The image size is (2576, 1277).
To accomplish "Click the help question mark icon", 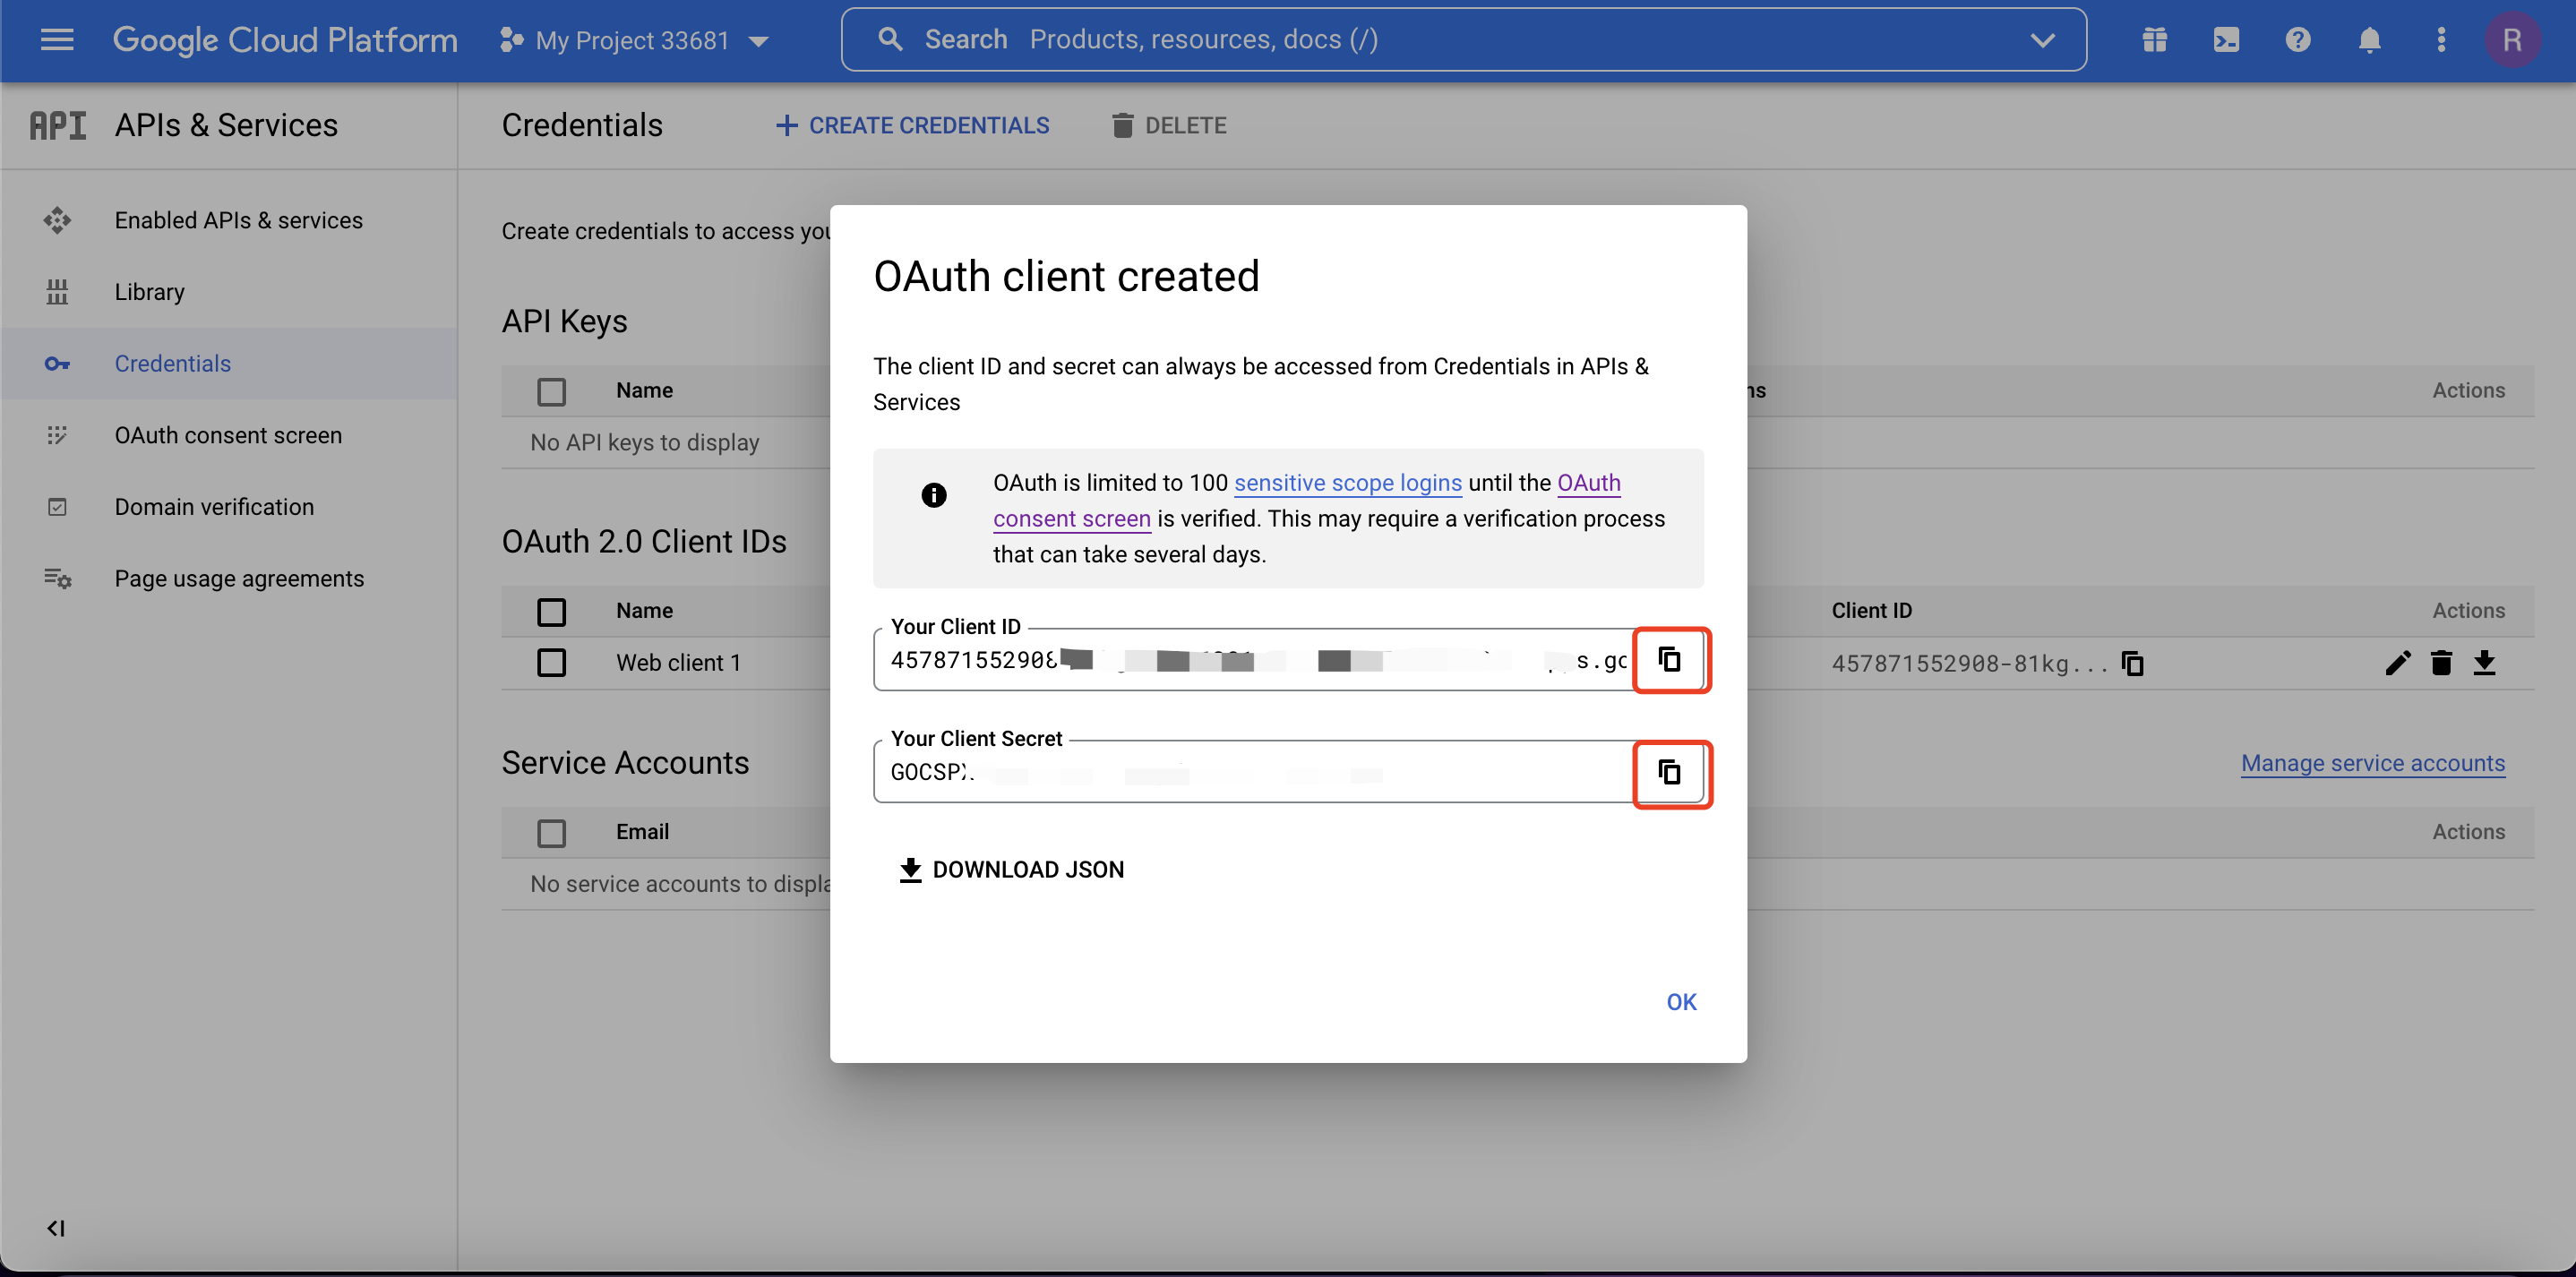I will (x=2297, y=40).
